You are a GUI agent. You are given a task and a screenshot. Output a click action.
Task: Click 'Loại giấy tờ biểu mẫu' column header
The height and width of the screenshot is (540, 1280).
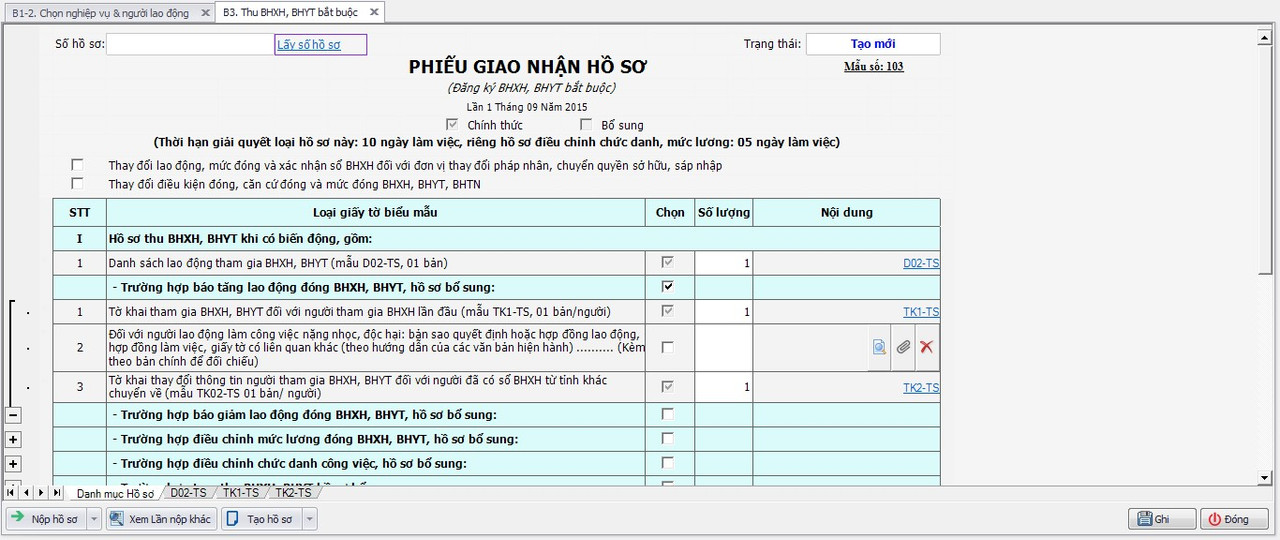375,213
